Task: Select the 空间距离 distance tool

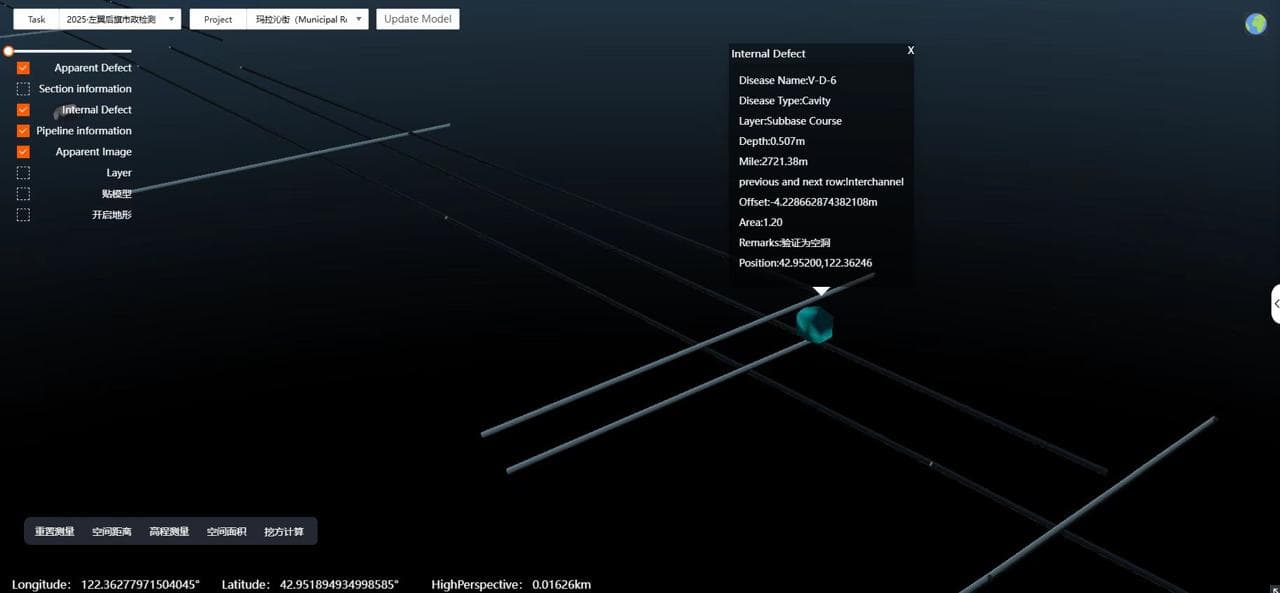Action: coord(112,531)
